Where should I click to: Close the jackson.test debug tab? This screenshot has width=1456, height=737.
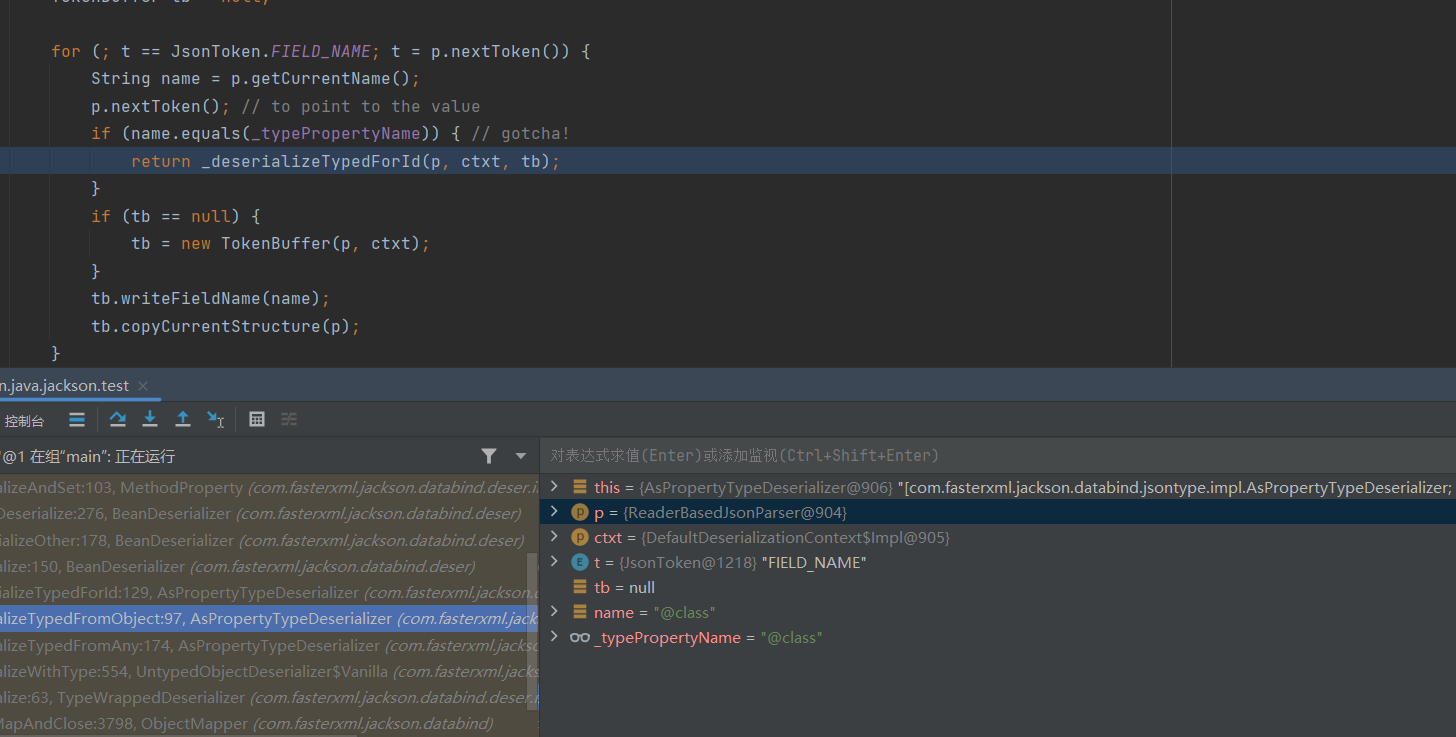click(x=143, y=385)
